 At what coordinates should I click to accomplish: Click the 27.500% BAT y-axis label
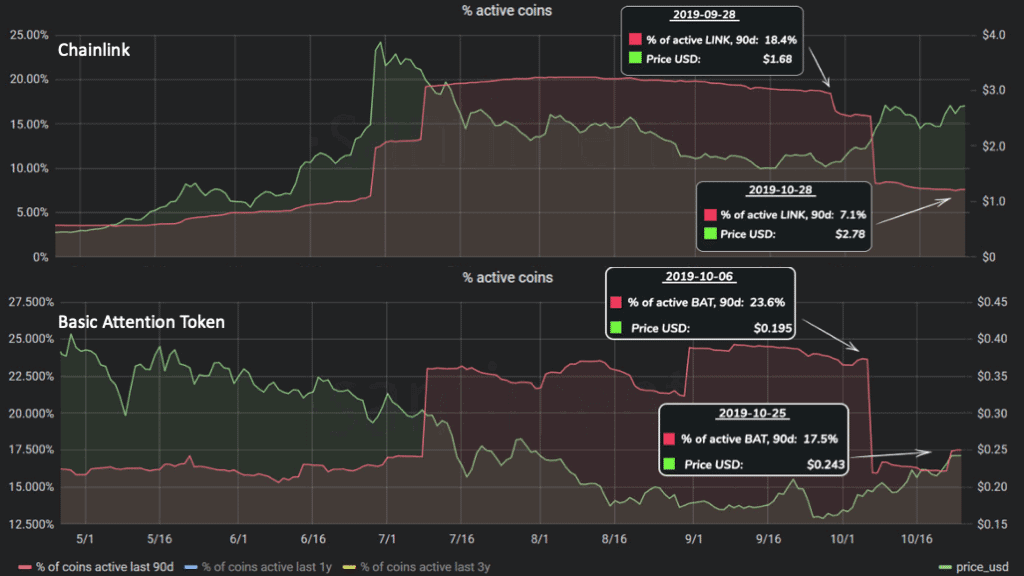click(31, 302)
